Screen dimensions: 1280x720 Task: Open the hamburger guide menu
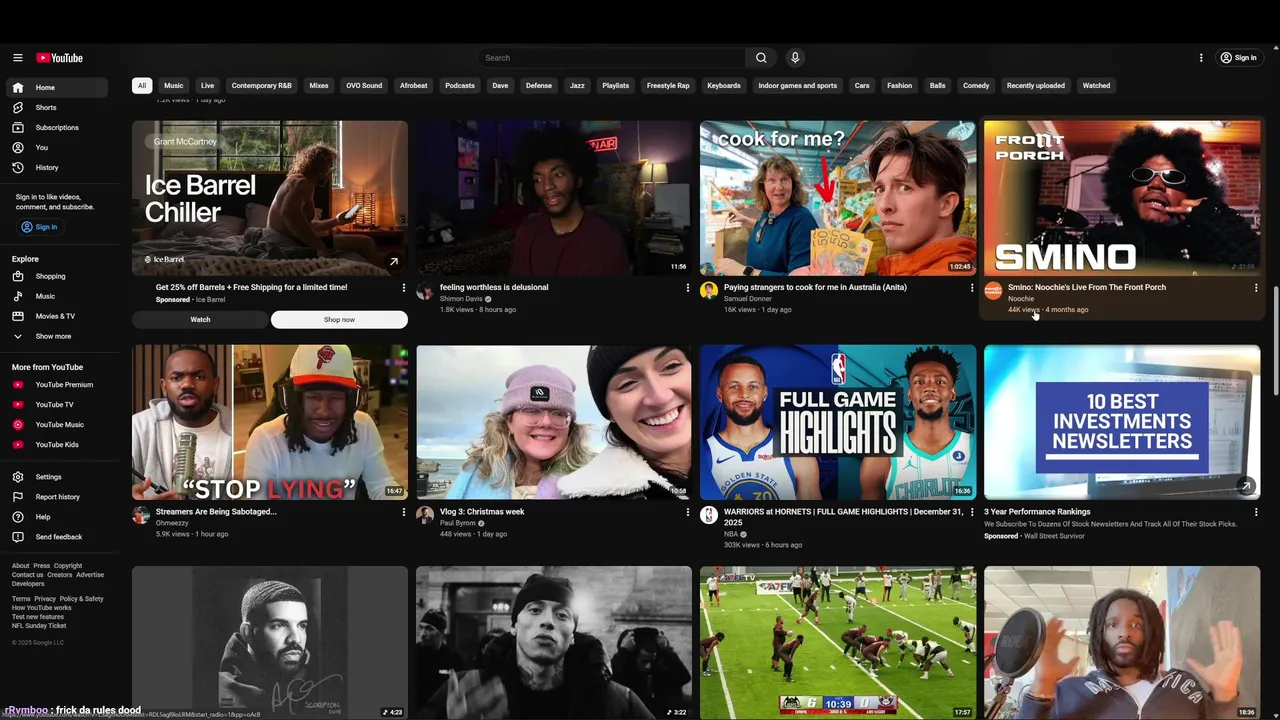click(18, 58)
